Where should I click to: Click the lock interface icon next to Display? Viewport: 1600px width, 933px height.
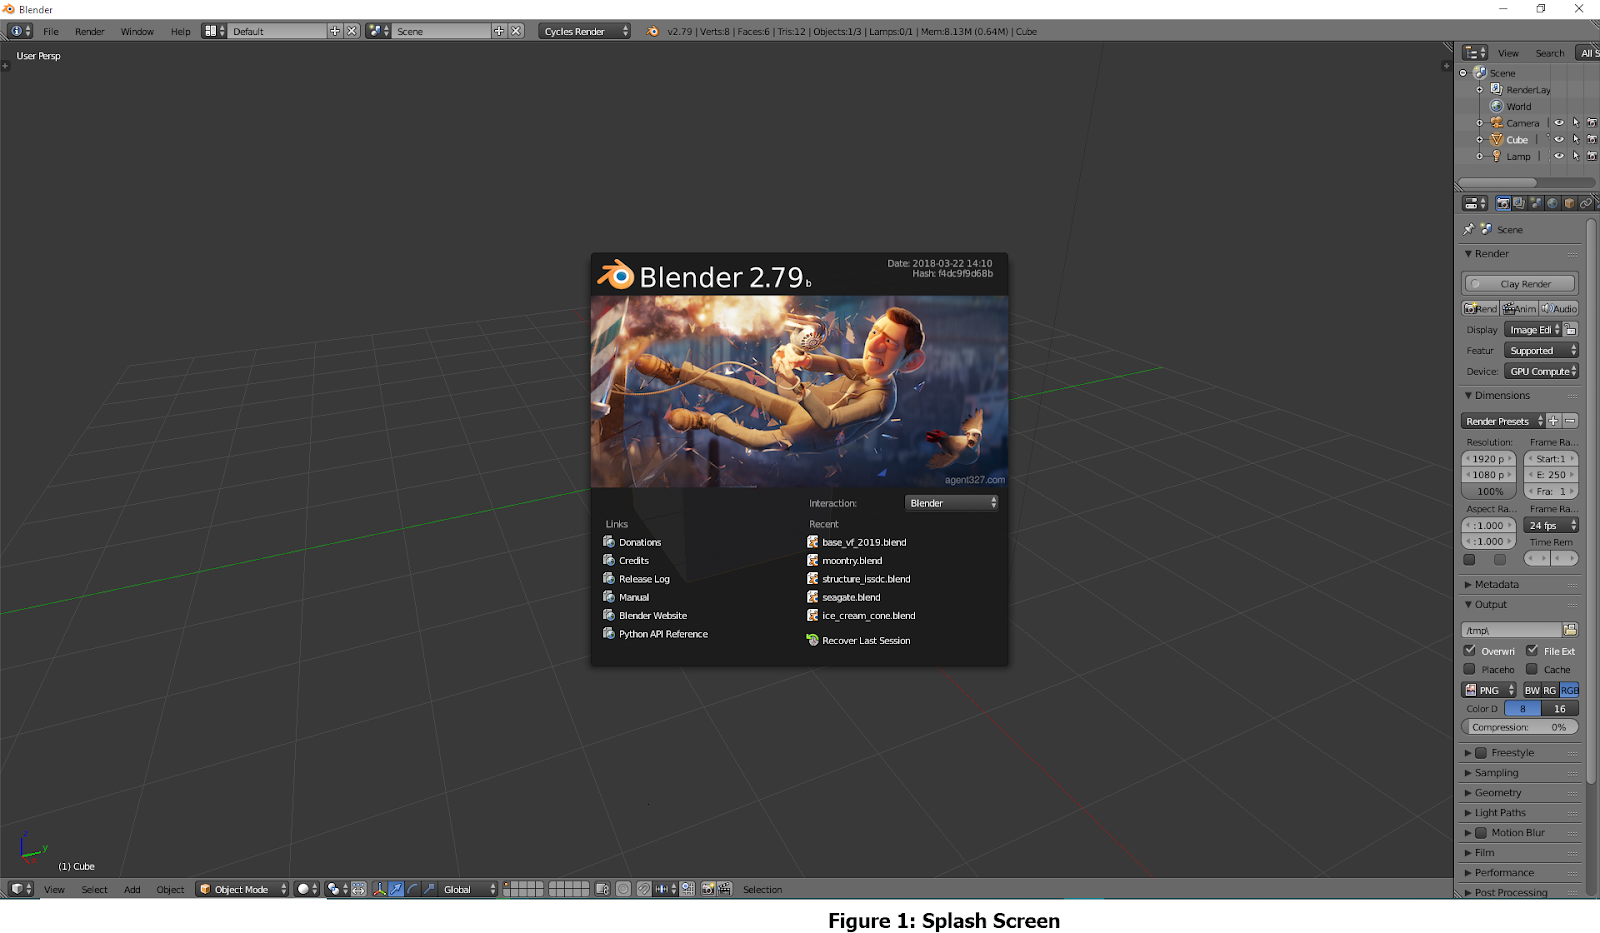[x=1571, y=330]
